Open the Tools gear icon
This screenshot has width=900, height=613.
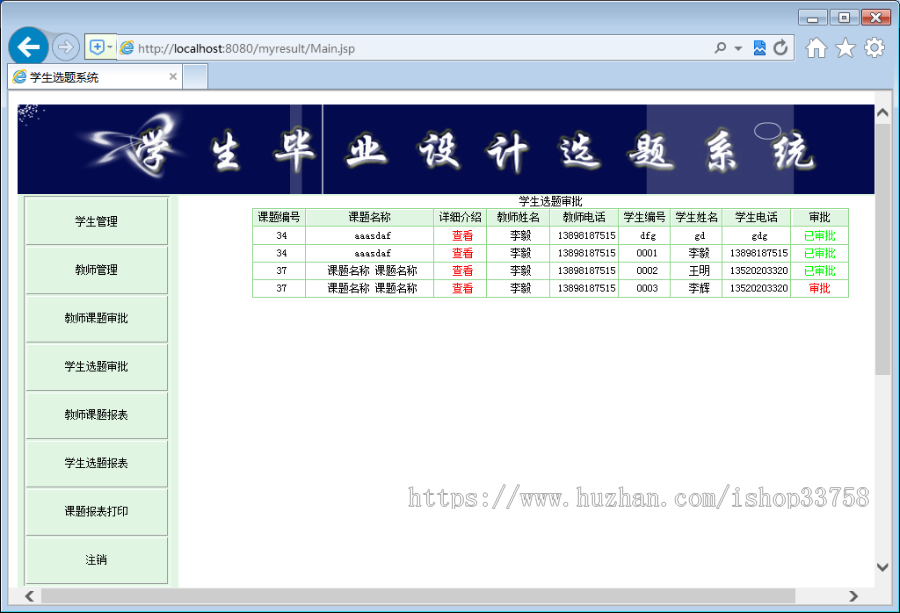874,48
